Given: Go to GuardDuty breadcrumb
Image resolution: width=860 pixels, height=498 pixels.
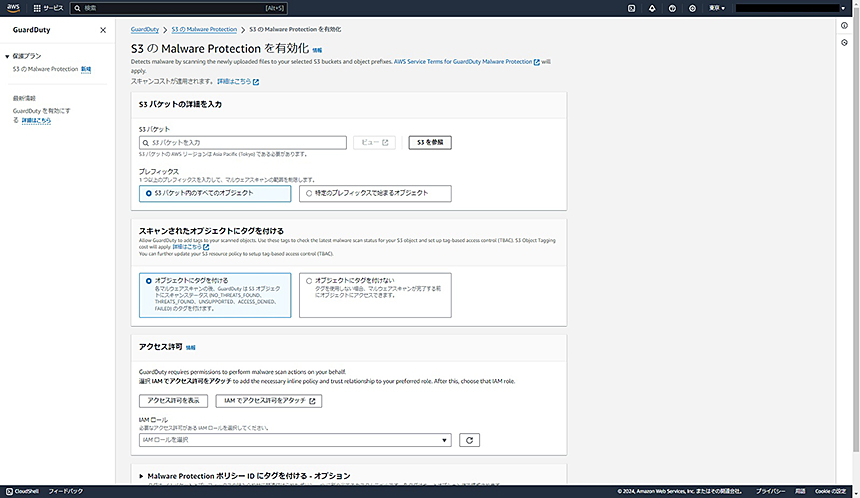Looking at the screenshot, I should [x=145, y=29].
